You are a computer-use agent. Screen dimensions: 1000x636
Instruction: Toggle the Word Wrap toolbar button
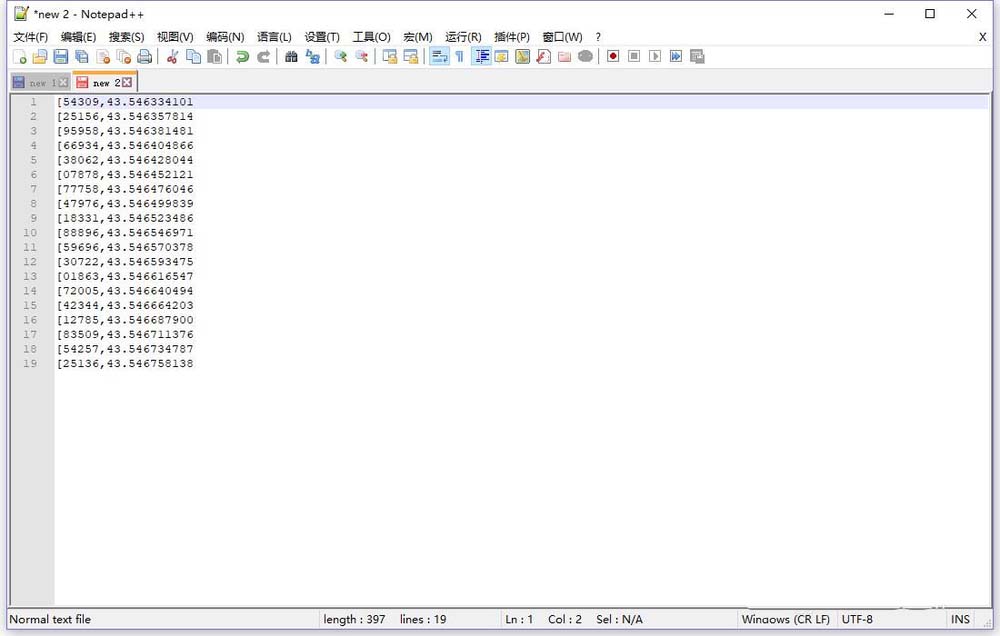(439, 57)
